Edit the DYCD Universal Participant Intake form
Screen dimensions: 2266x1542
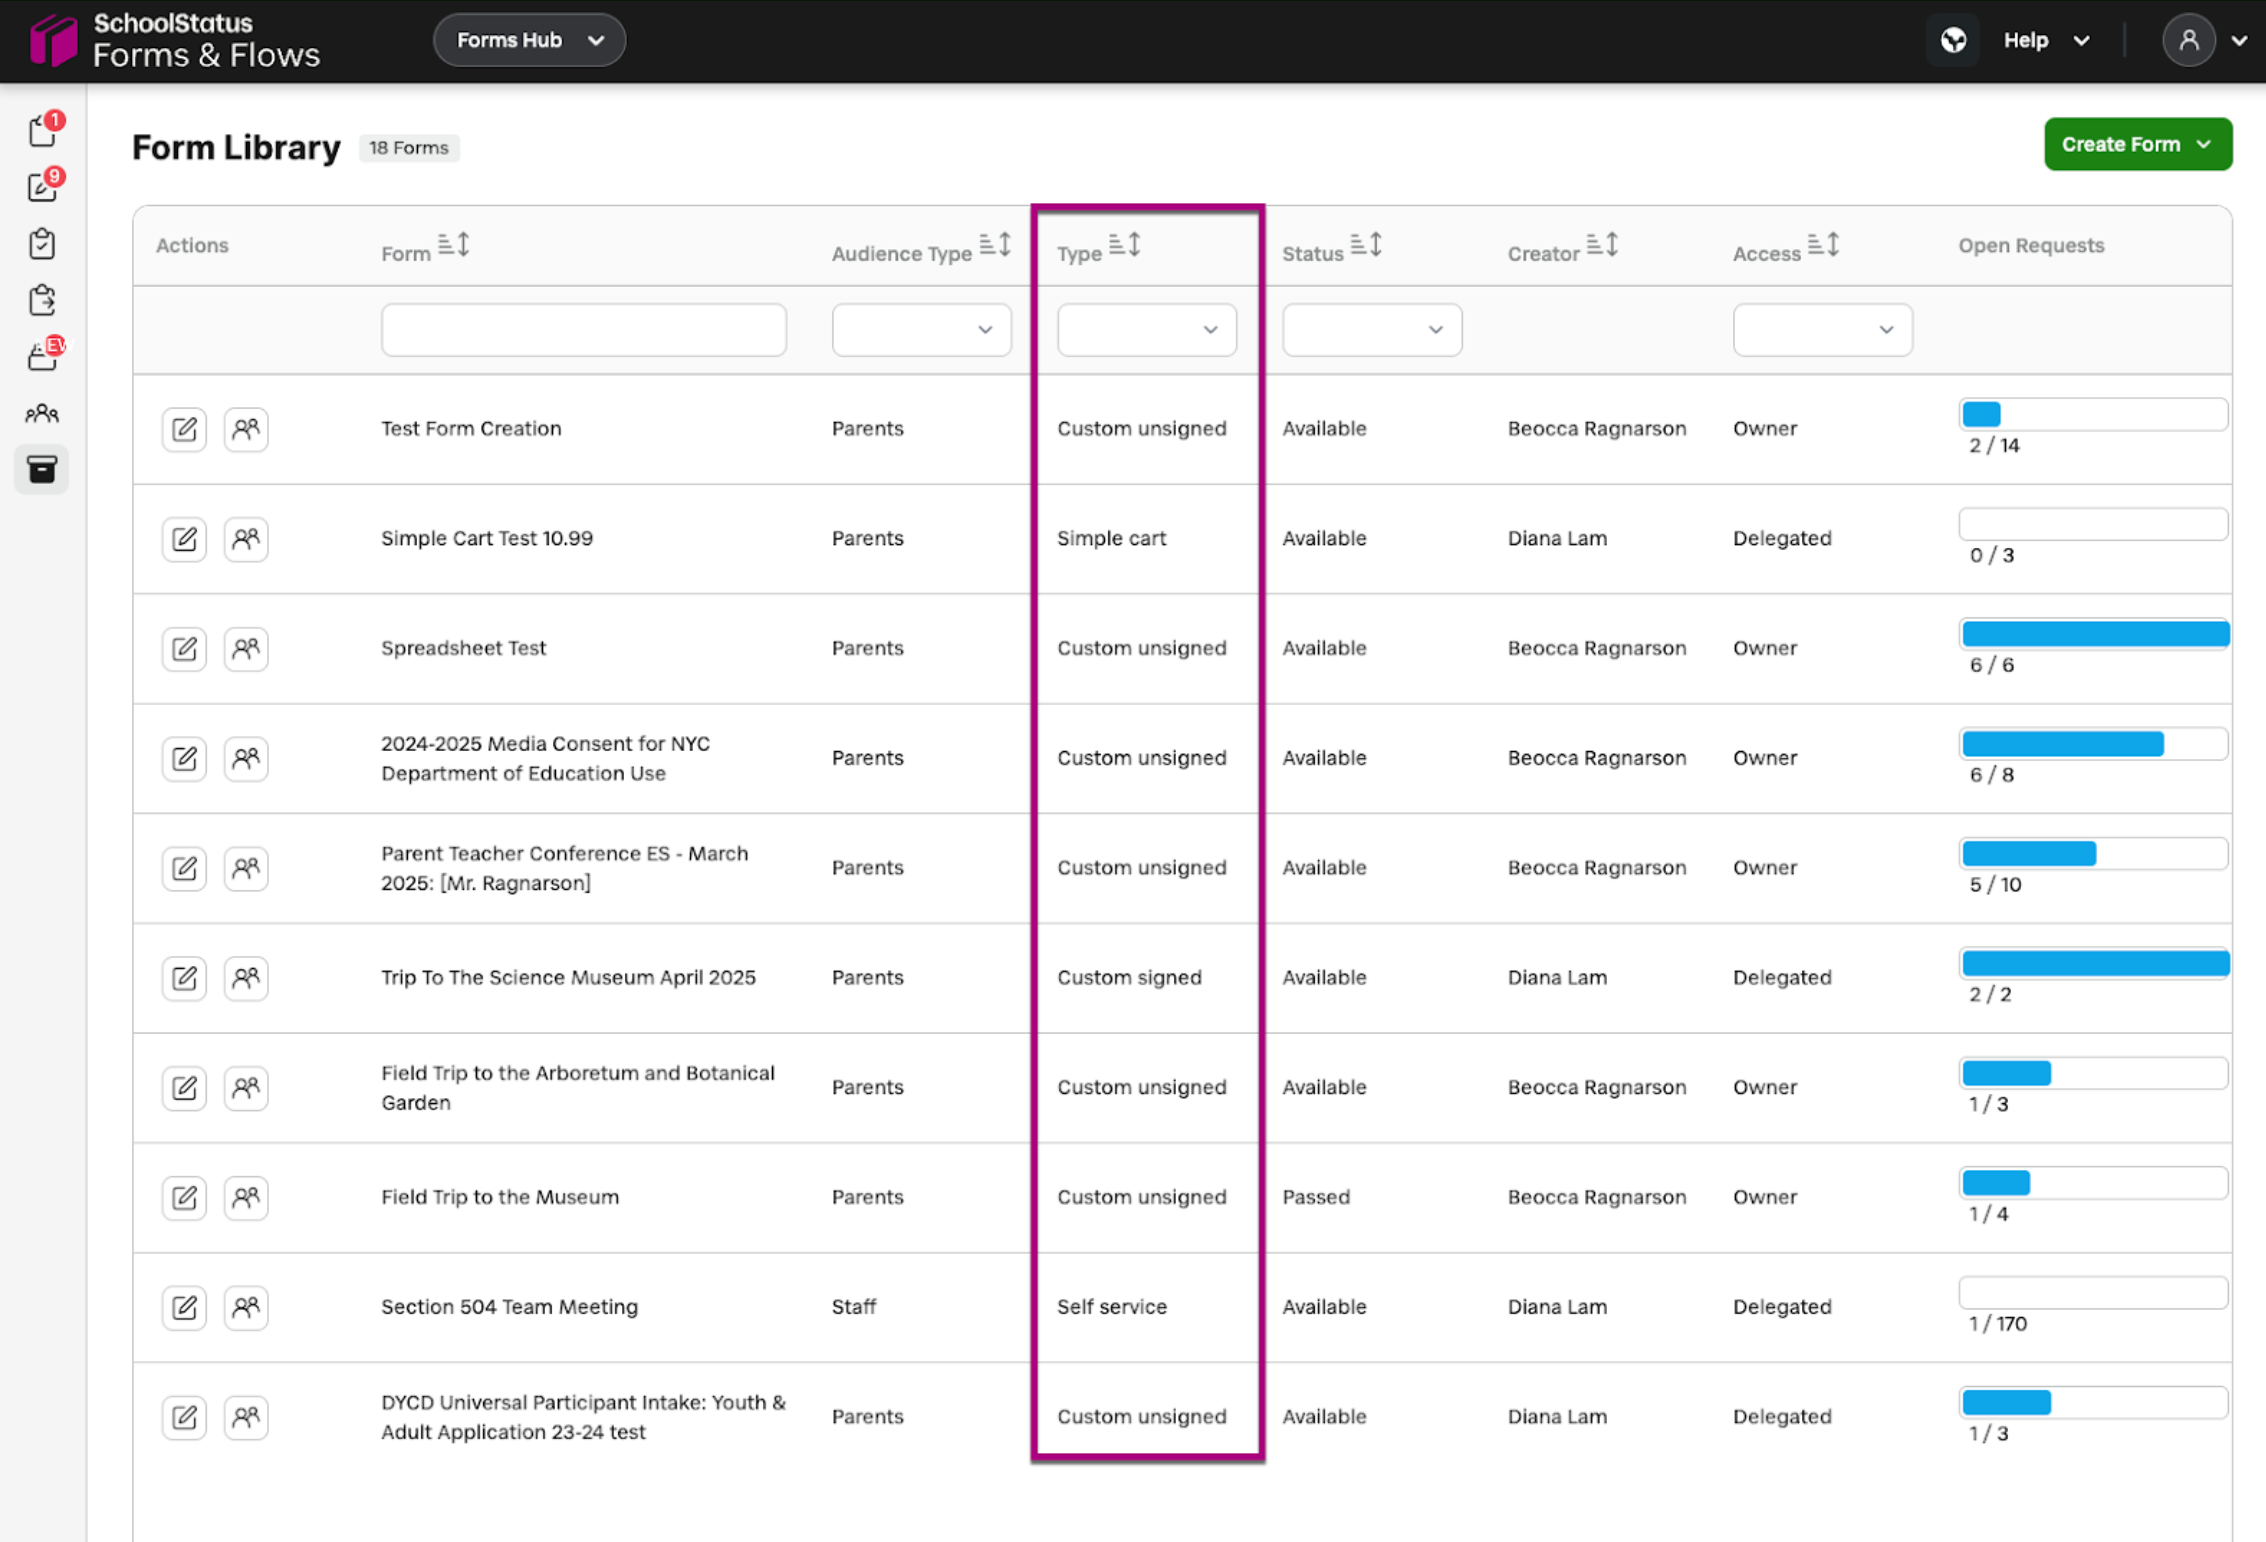pos(184,1417)
